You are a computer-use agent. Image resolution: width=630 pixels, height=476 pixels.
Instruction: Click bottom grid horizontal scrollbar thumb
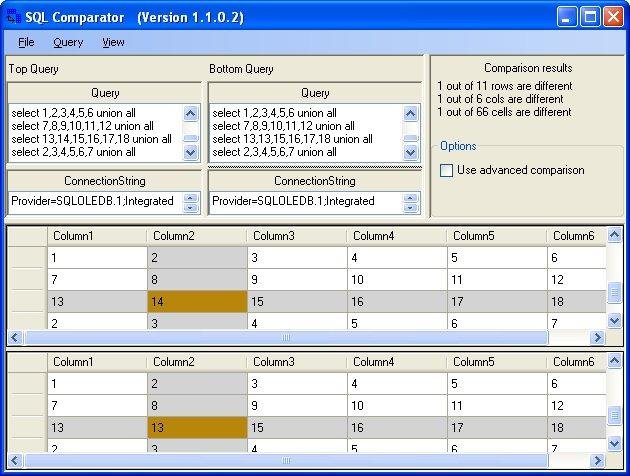point(286,460)
